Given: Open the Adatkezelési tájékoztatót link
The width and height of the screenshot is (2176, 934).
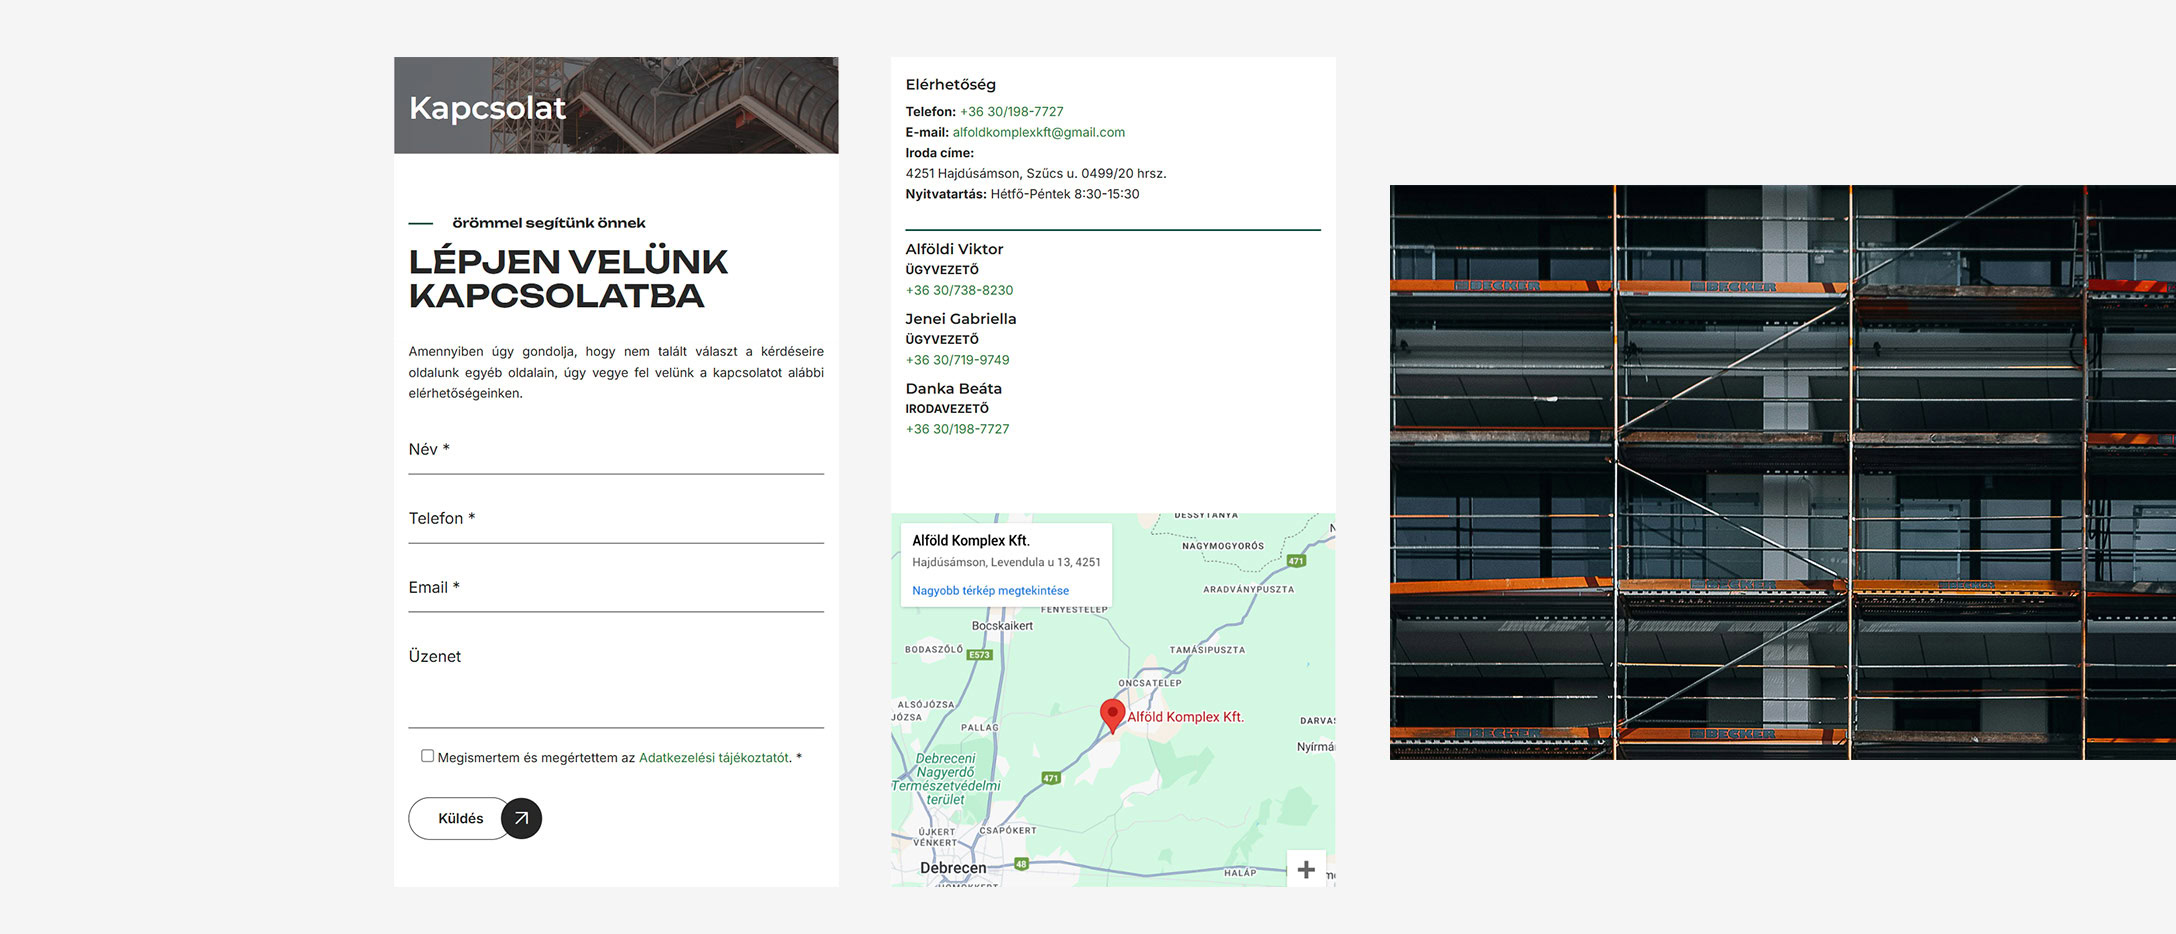Looking at the screenshot, I should tap(714, 758).
